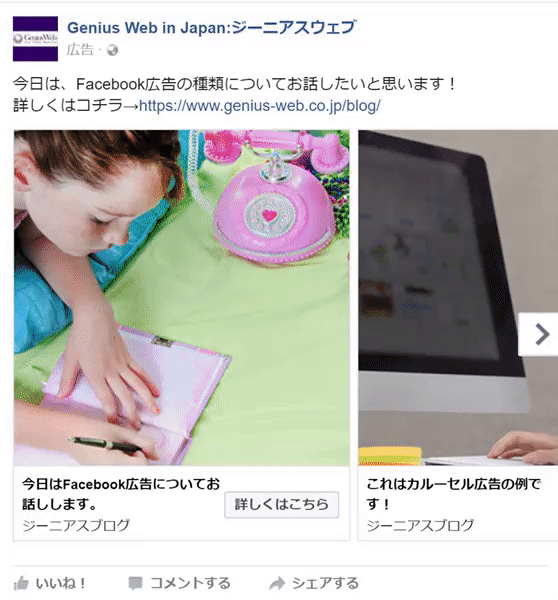Open the genius-web.co.jp blog link

pos(260,106)
